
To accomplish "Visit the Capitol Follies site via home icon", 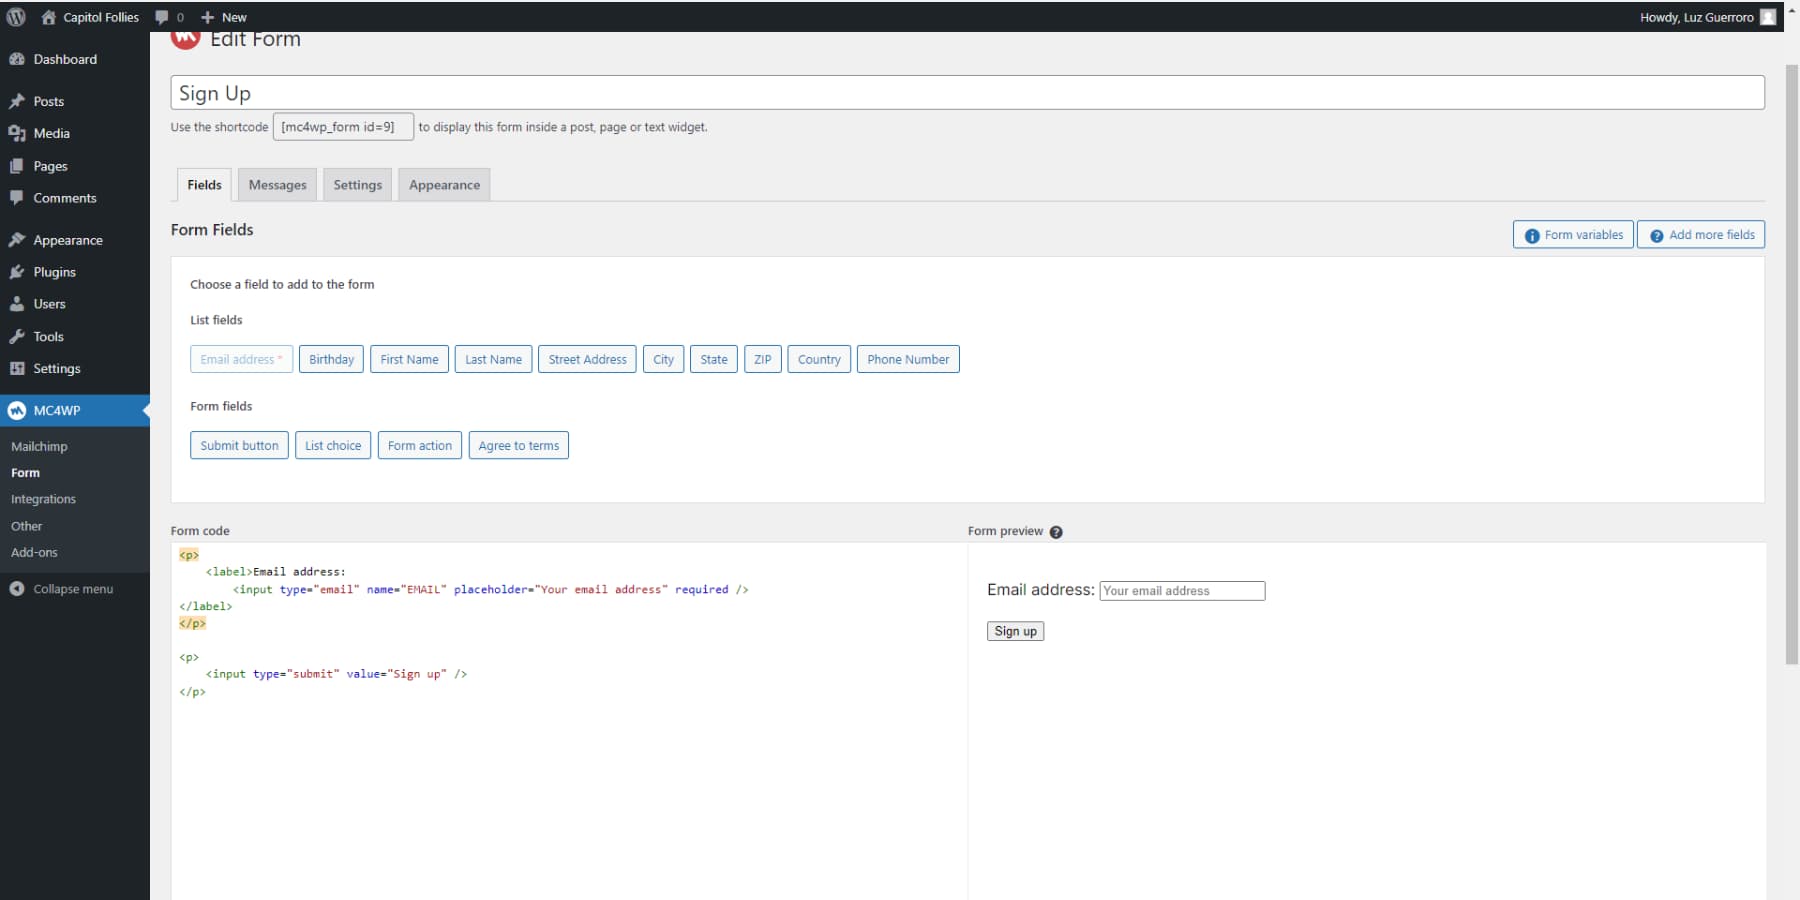I will click(x=47, y=16).
